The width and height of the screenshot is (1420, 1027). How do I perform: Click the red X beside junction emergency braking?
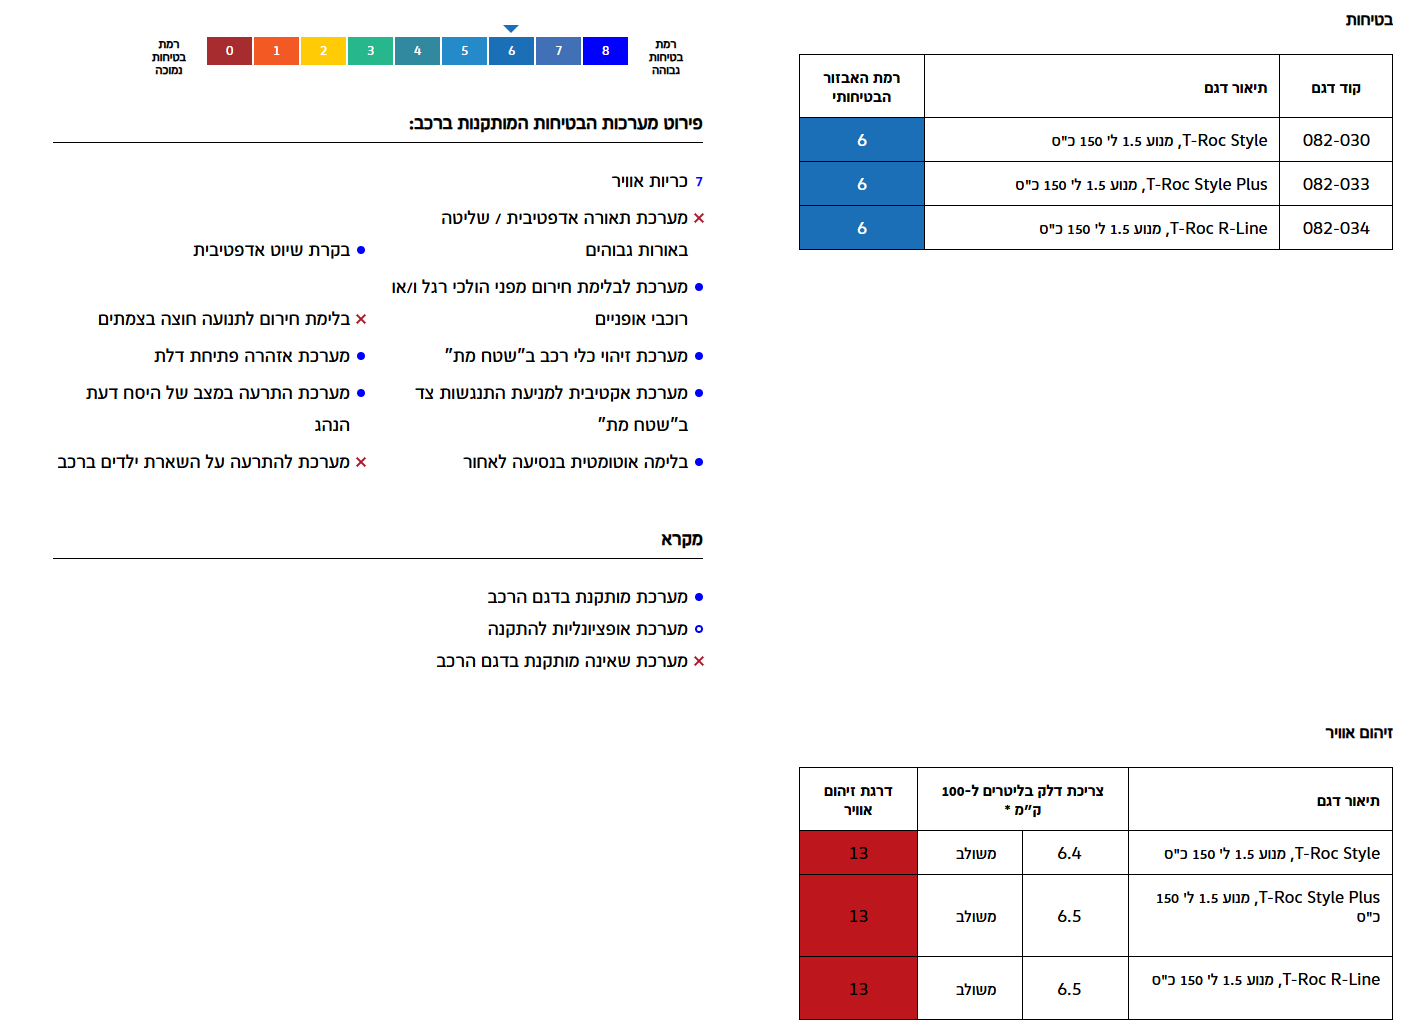tap(361, 319)
